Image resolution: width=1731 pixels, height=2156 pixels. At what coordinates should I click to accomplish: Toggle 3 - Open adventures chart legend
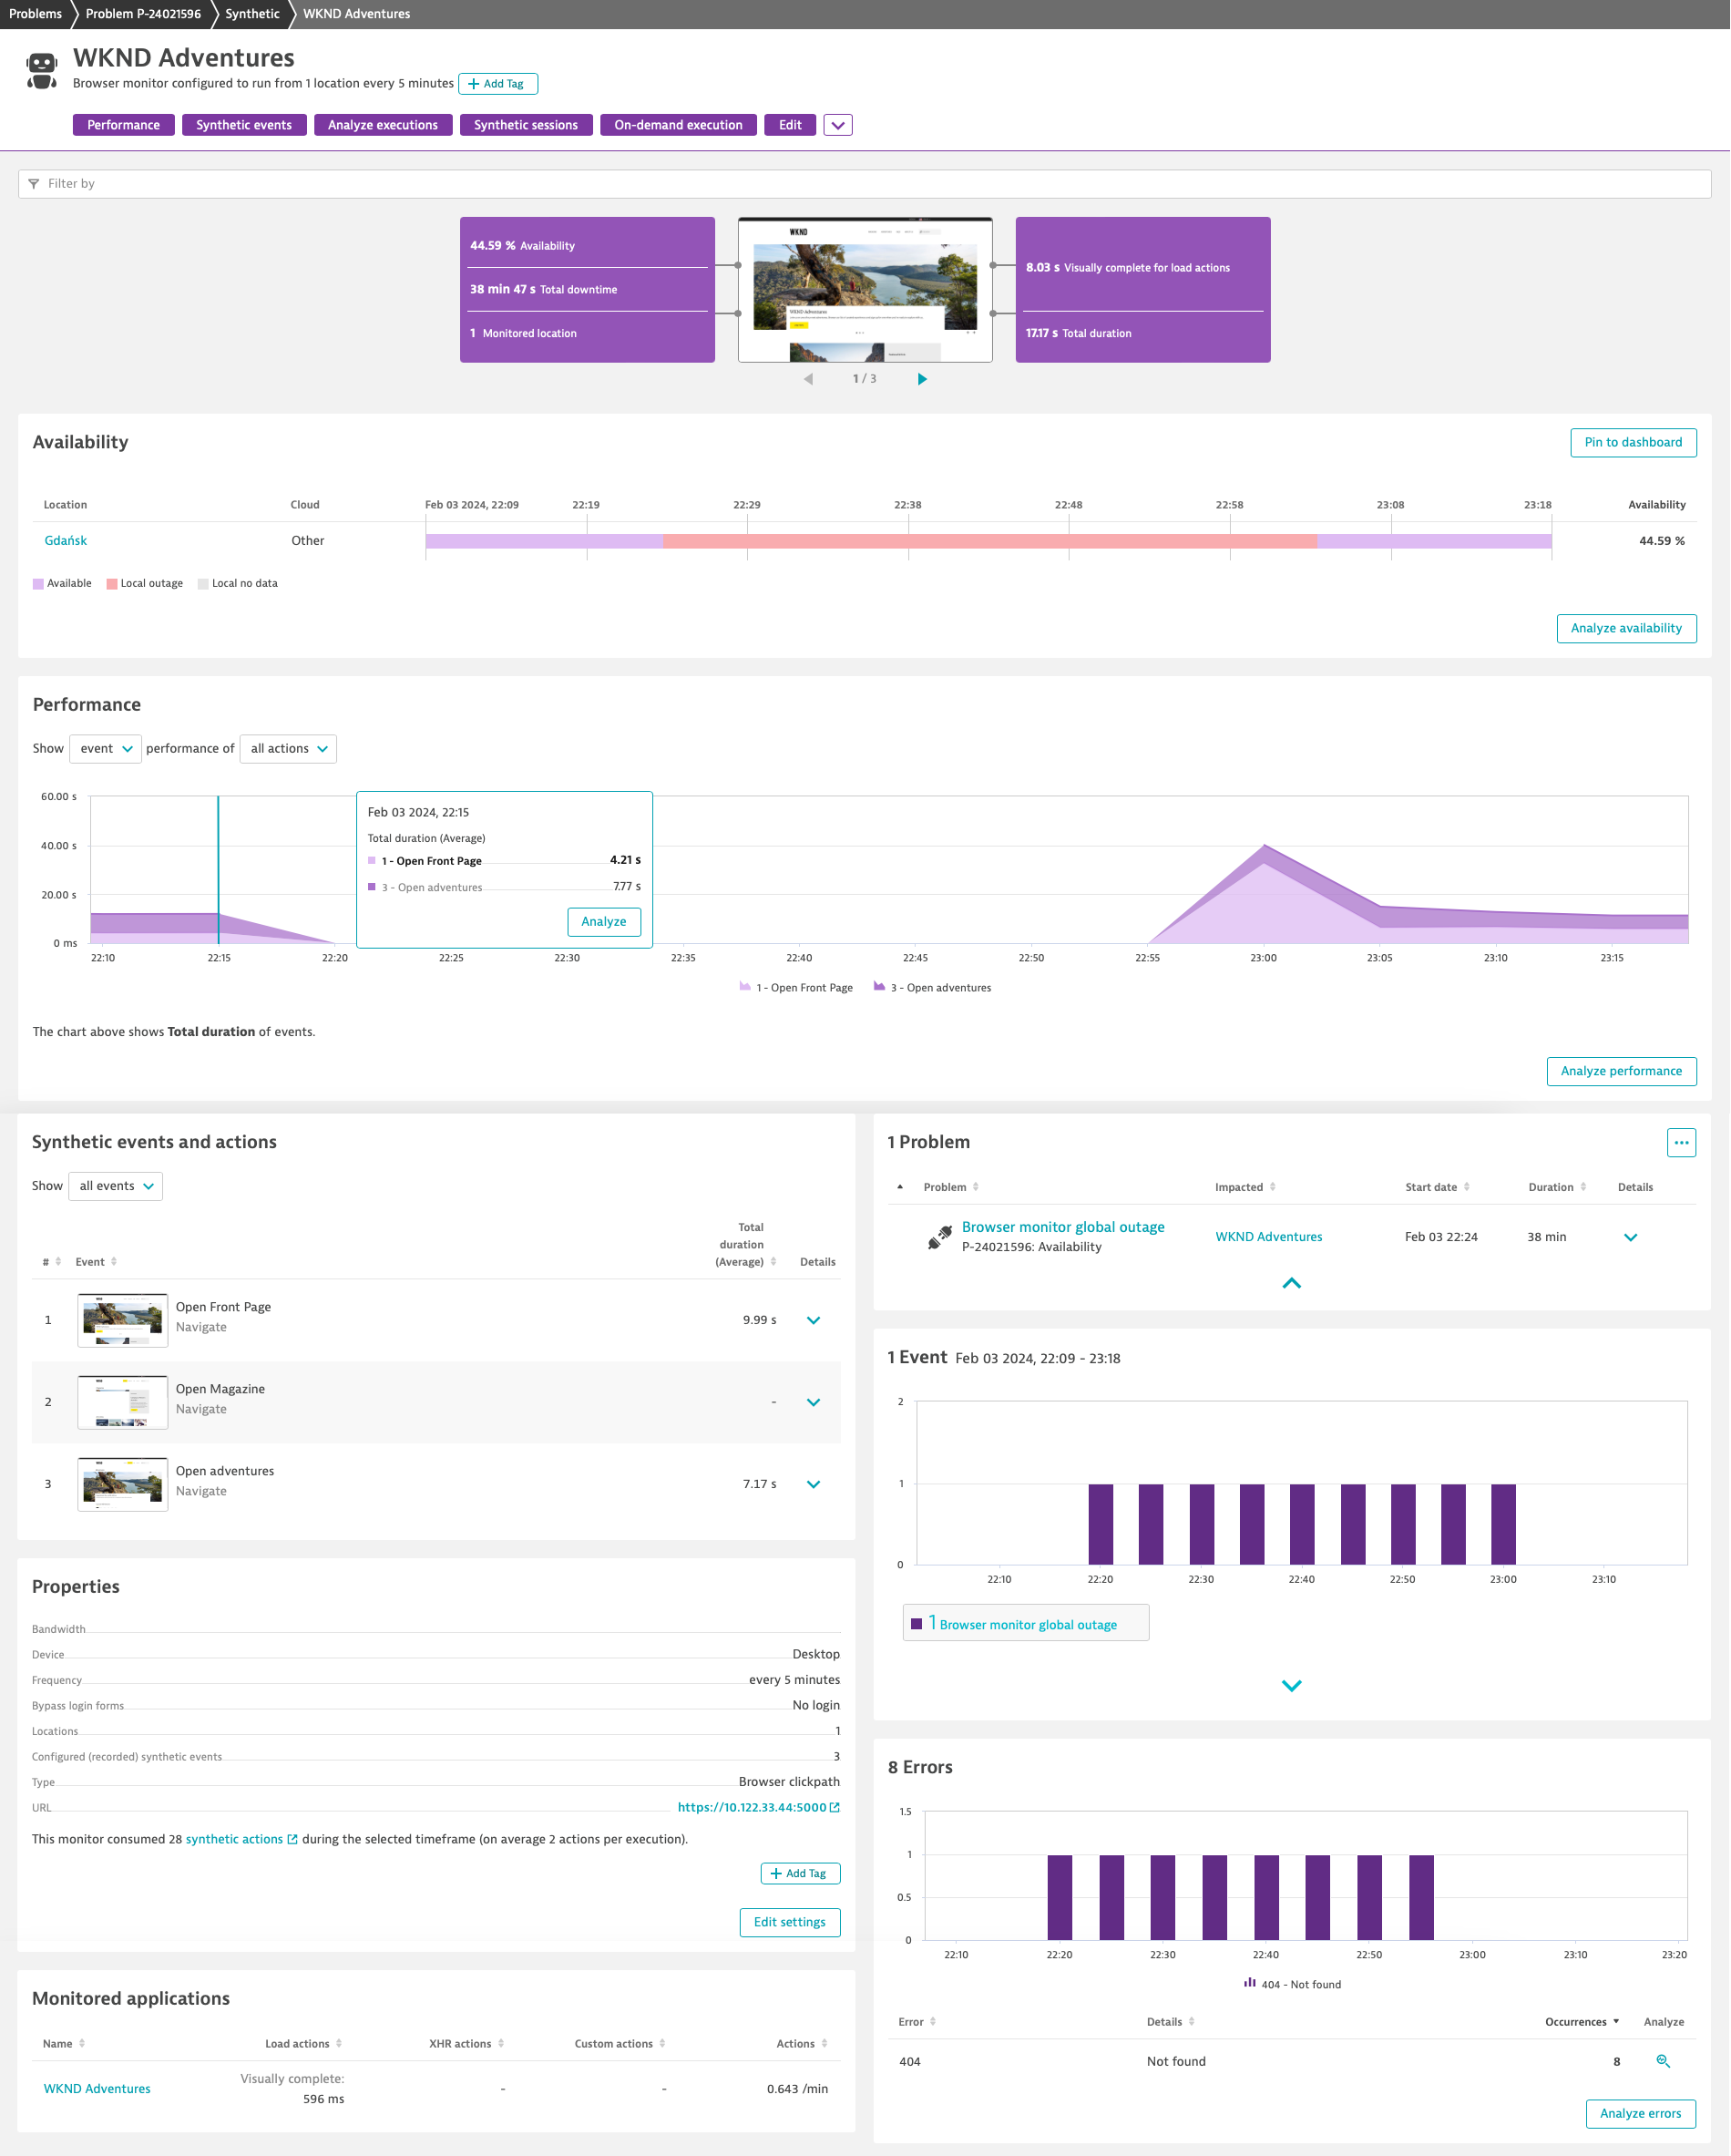[932, 988]
